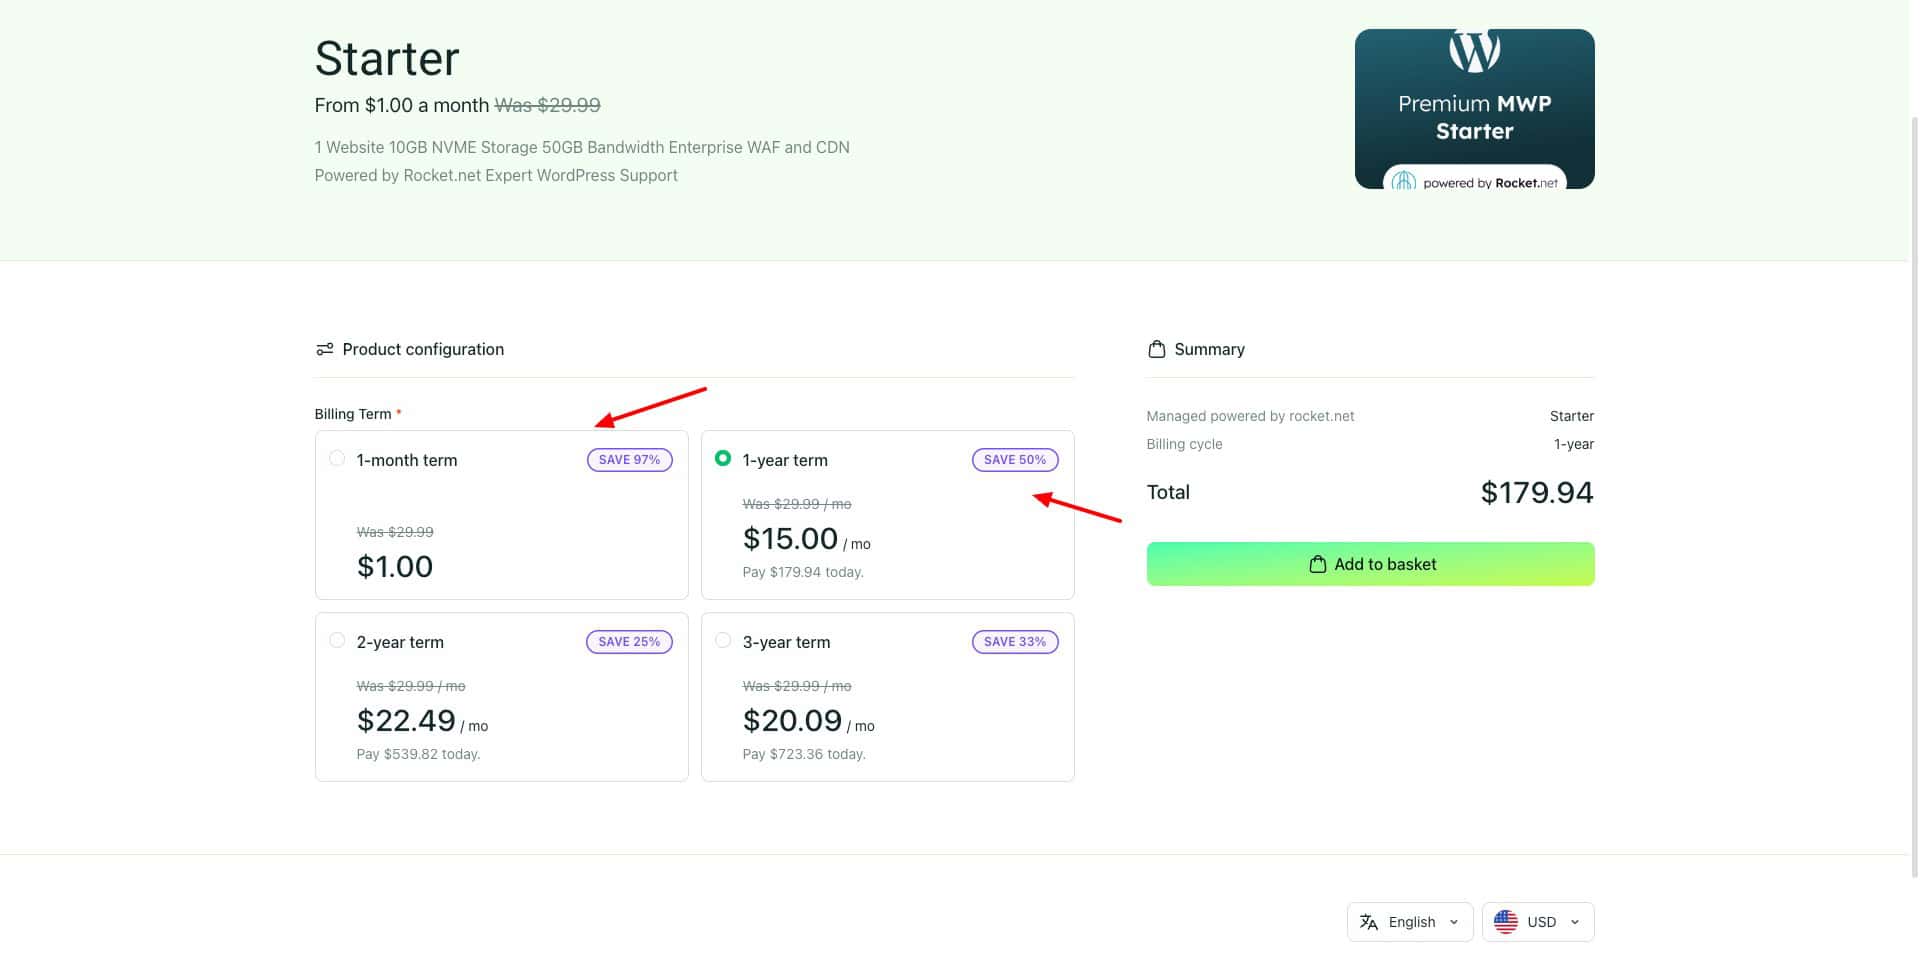Screen dimensions: 1920x962
Task: Open the USD currency dropdown
Action: [x=1538, y=922]
